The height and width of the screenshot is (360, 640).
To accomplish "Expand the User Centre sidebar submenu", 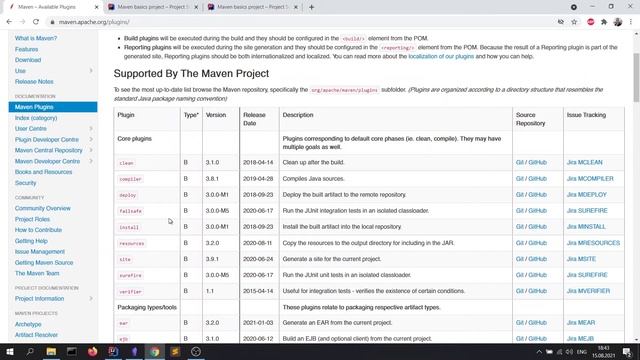I will click(91, 129).
